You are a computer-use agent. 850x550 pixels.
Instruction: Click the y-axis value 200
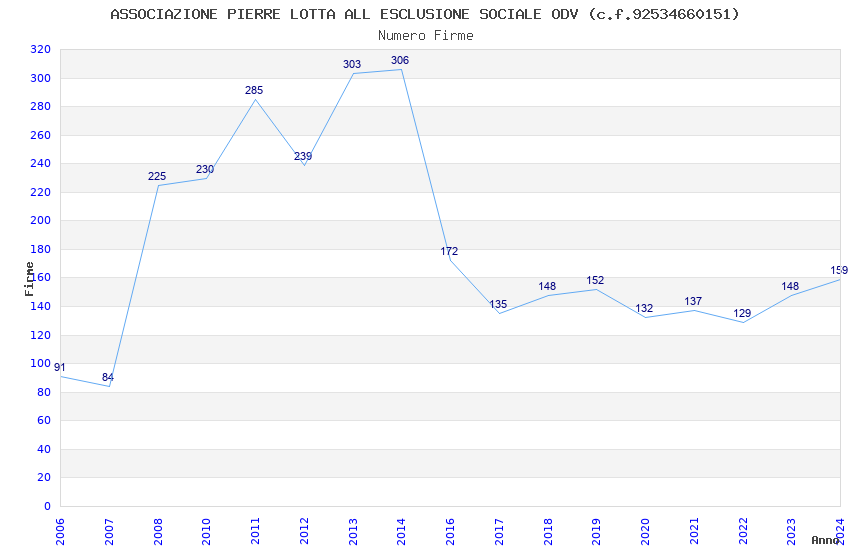pyautogui.click(x=41, y=220)
